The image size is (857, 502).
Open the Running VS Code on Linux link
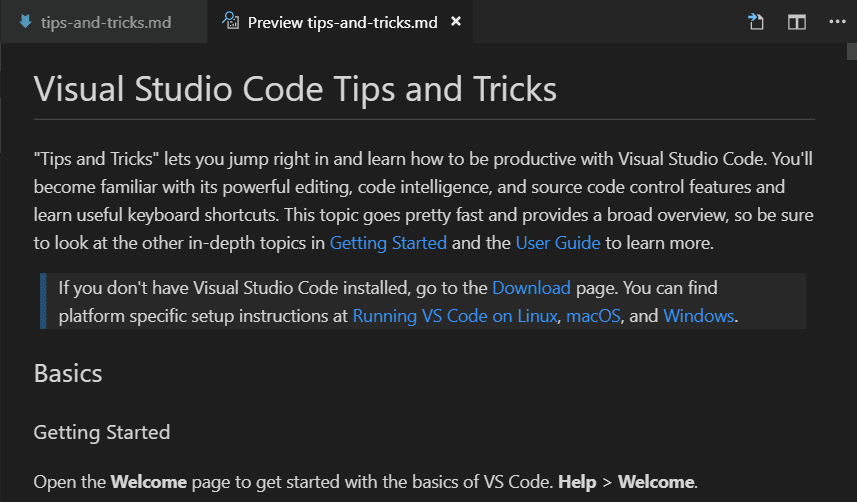[455, 316]
